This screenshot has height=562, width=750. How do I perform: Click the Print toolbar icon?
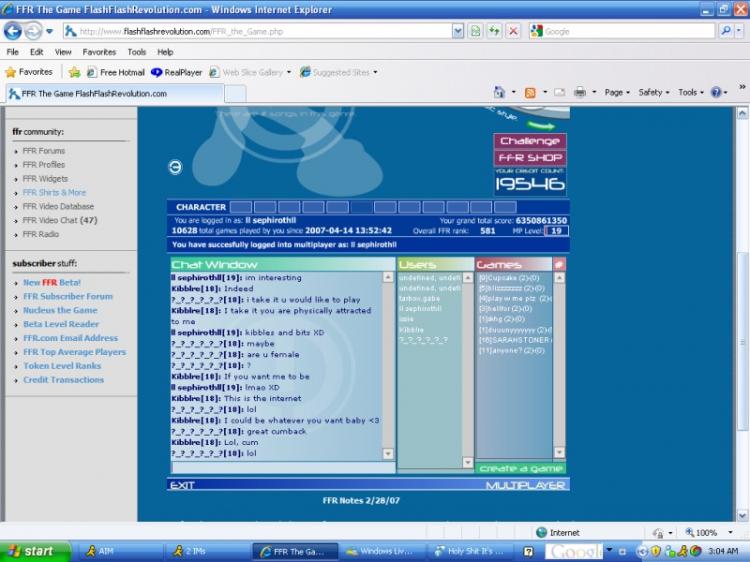pyautogui.click(x=580, y=92)
